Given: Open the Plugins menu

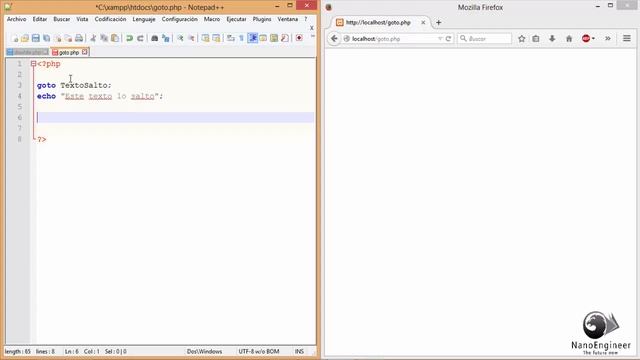Looking at the screenshot, I should tap(262, 19).
